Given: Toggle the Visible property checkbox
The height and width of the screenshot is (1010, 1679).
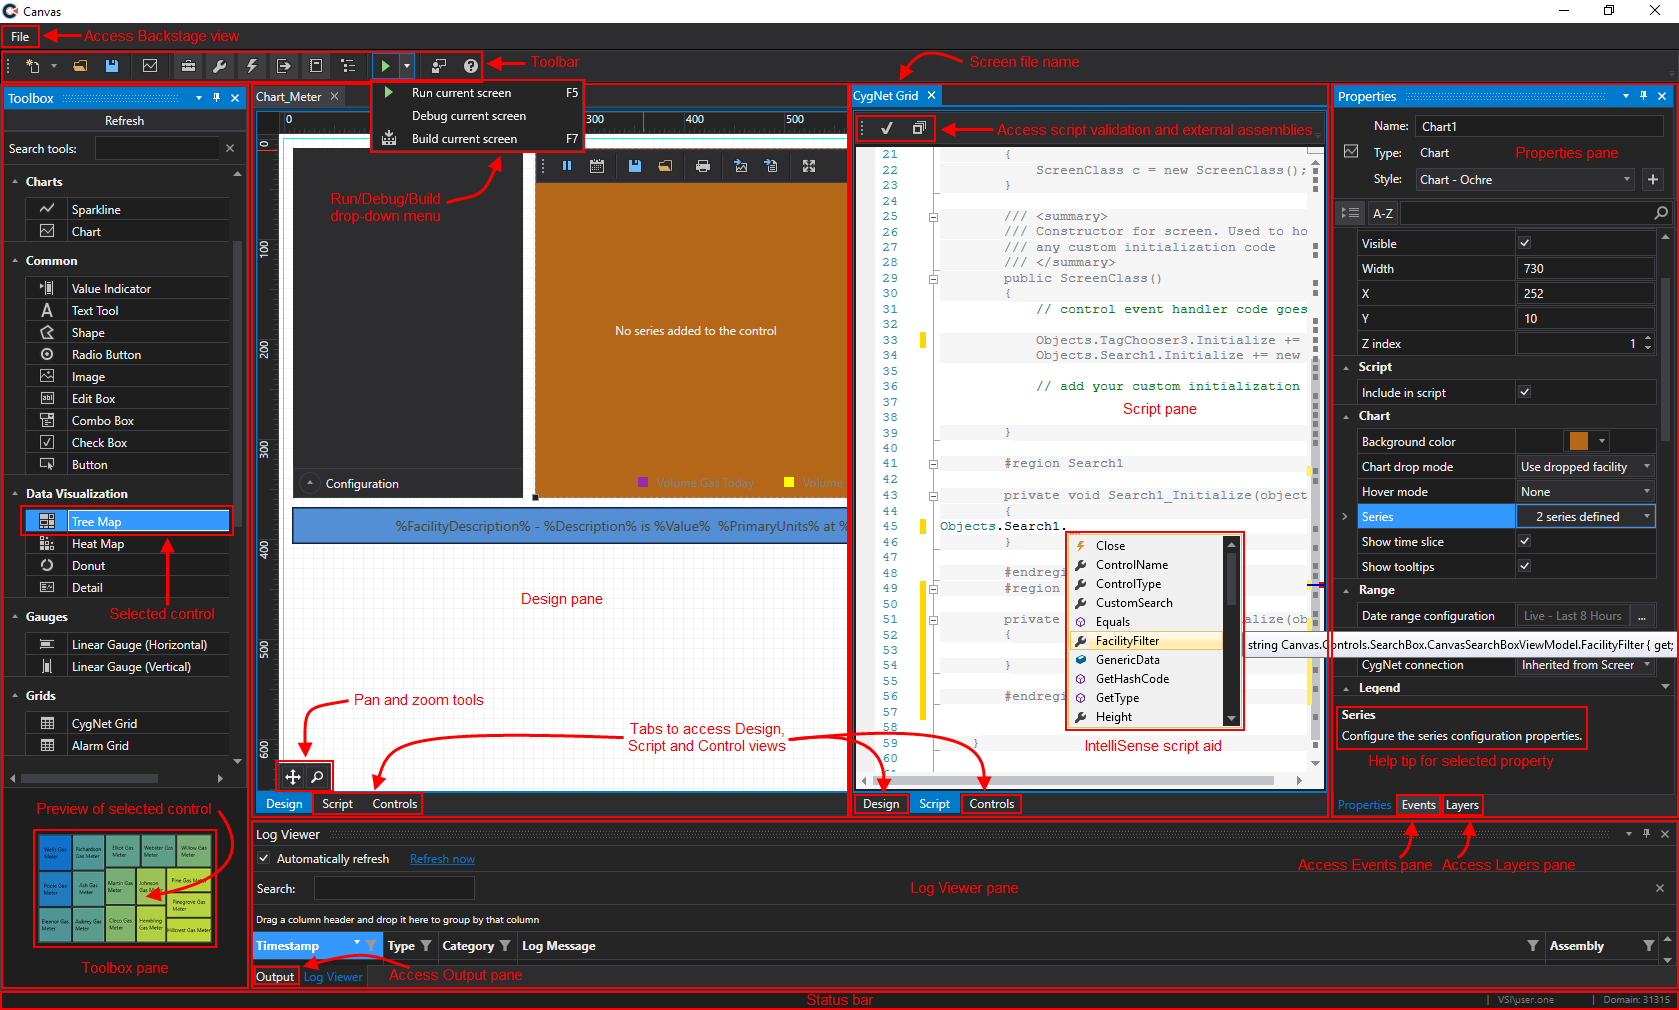Looking at the screenshot, I should pos(1525,243).
